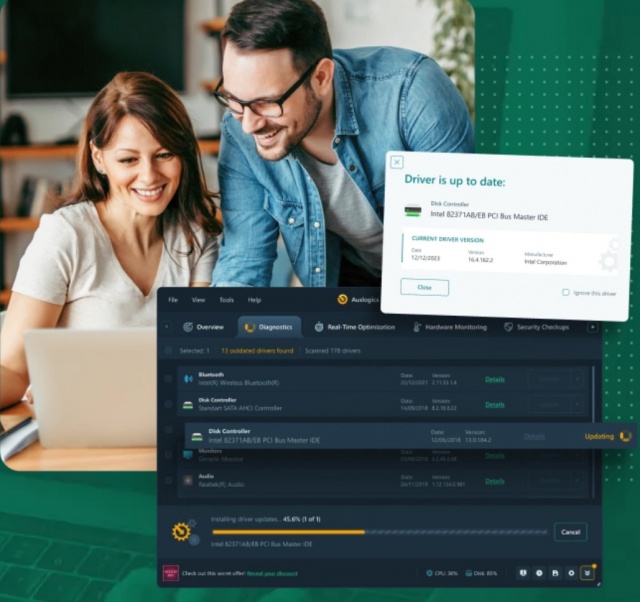Expand dropdown arrow beside SATA controller update
Image resolution: width=640 pixels, height=602 pixels.
point(577,404)
